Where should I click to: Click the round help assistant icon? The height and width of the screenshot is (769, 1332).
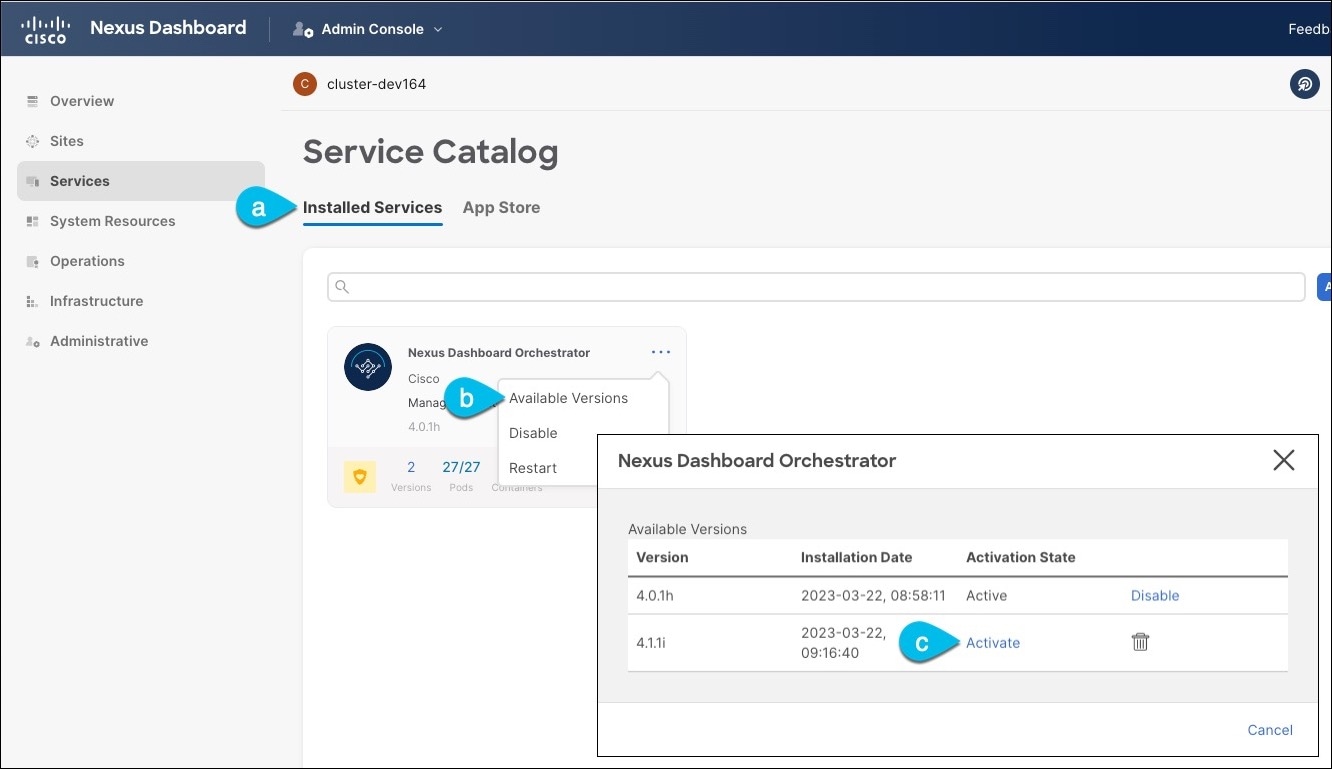(1304, 84)
